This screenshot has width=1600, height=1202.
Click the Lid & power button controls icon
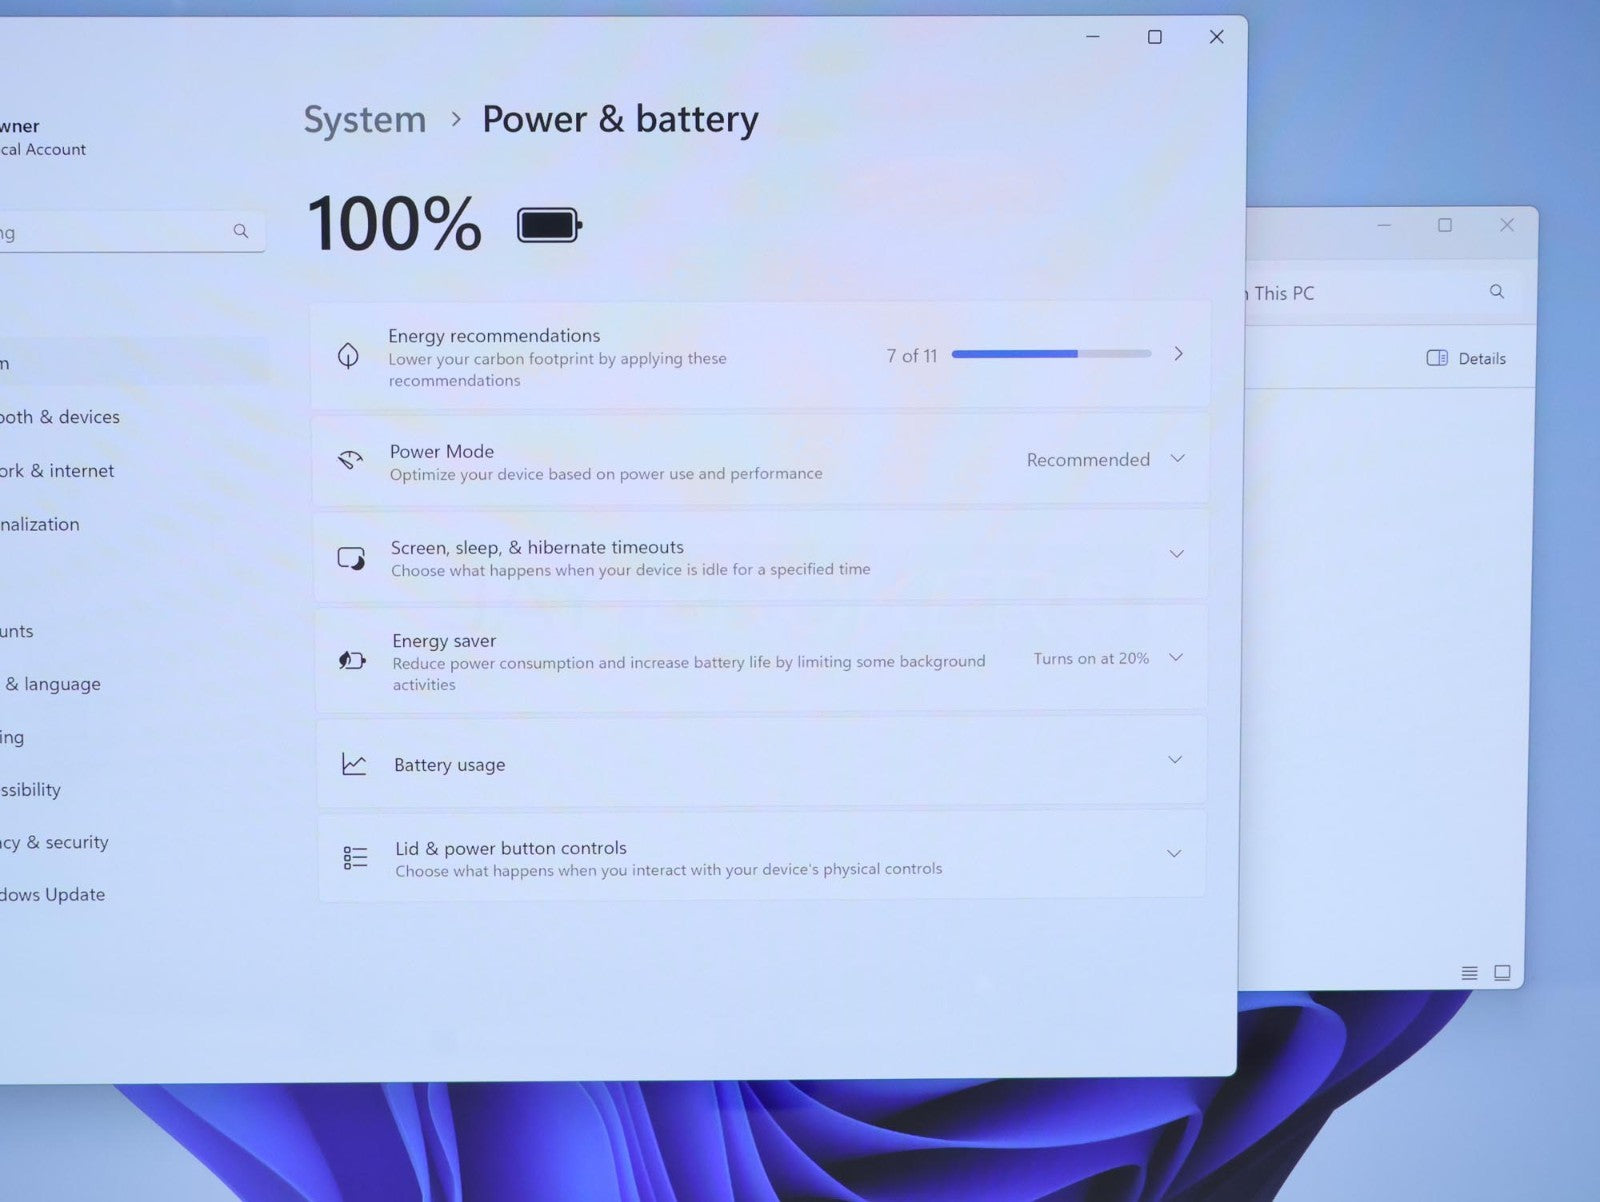[x=355, y=858]
